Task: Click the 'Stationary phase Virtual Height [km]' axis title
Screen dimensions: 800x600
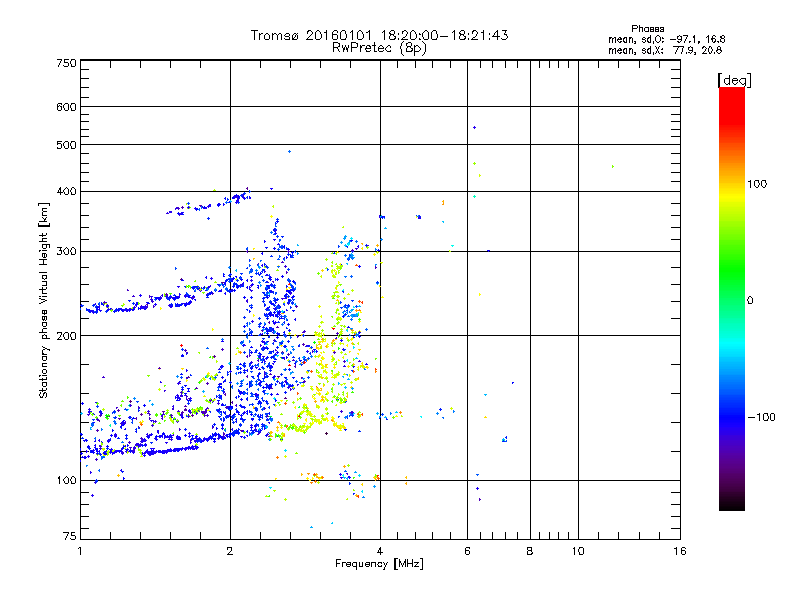Action: coord(43,301)
